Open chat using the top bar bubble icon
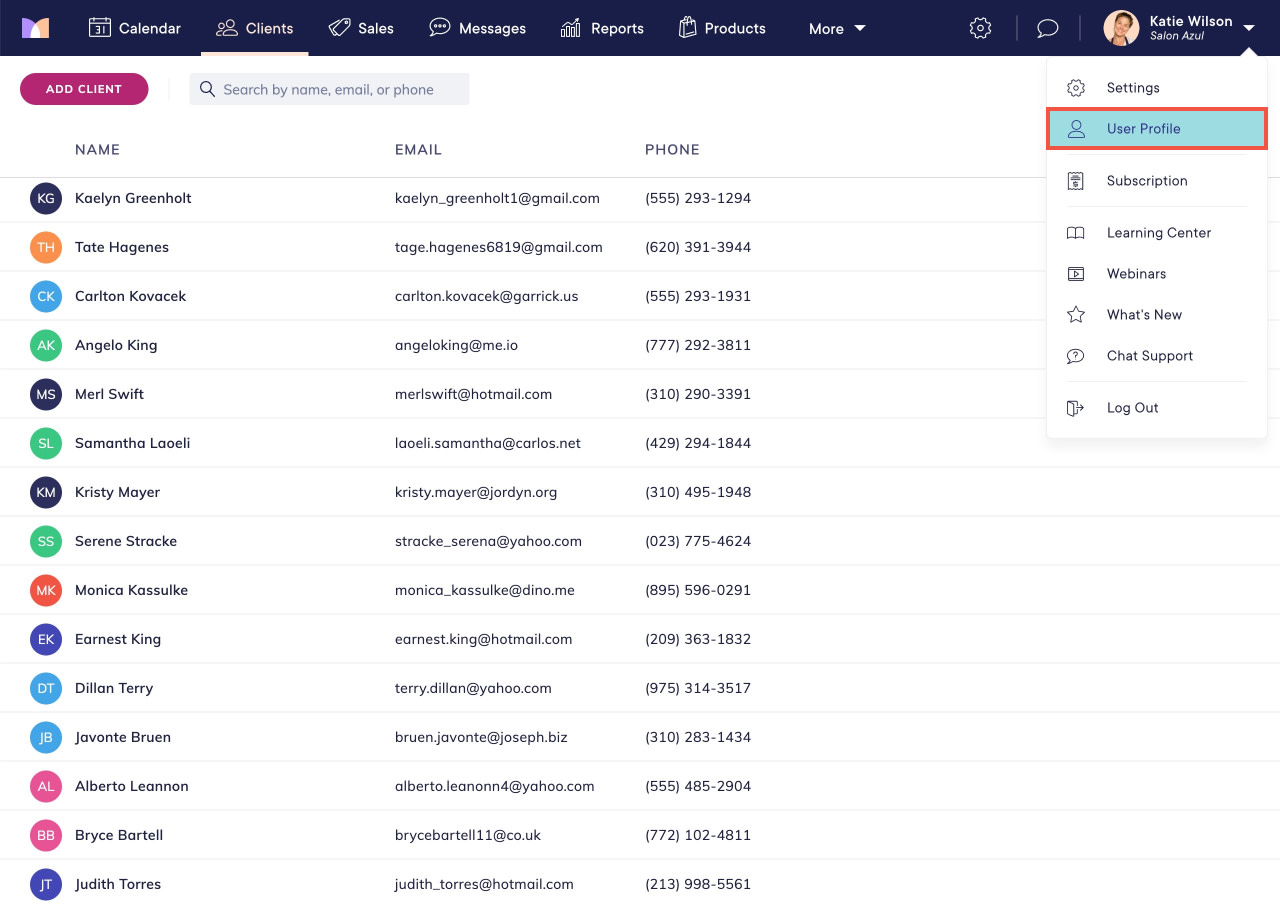 pyautogui.click(x=1047, y=28)
